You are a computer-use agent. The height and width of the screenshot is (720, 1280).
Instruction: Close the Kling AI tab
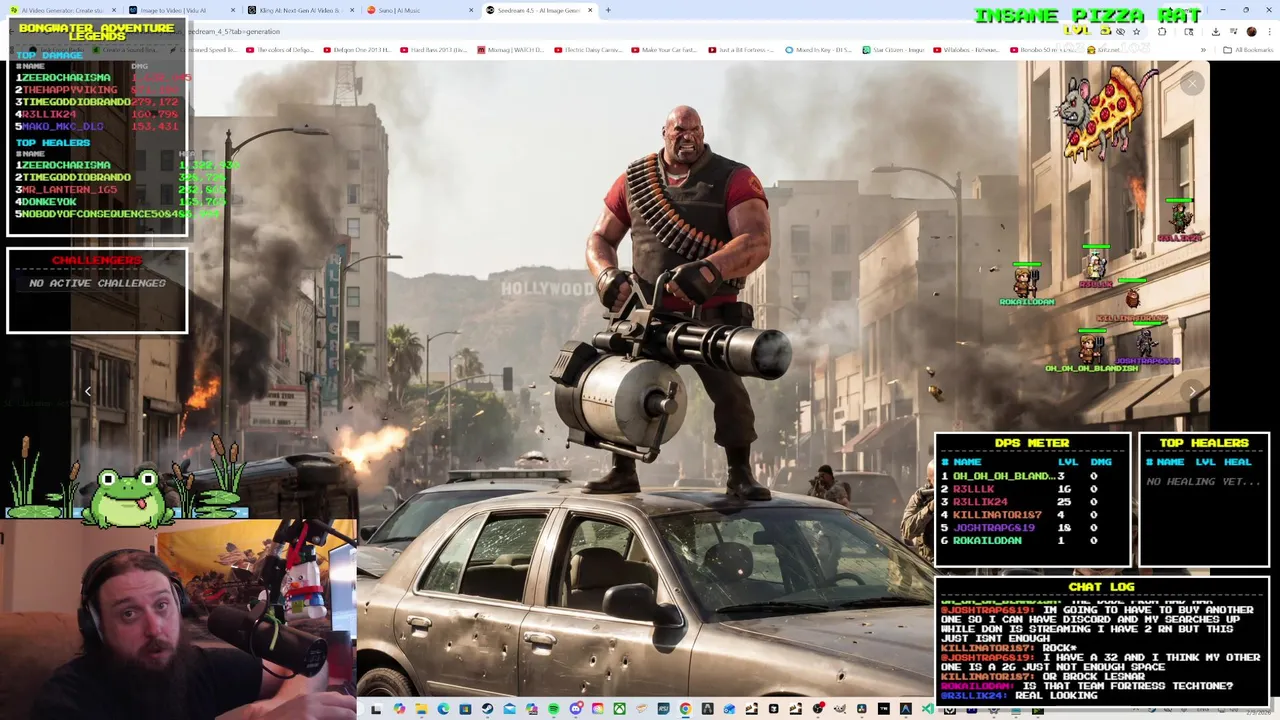point(352,10)
